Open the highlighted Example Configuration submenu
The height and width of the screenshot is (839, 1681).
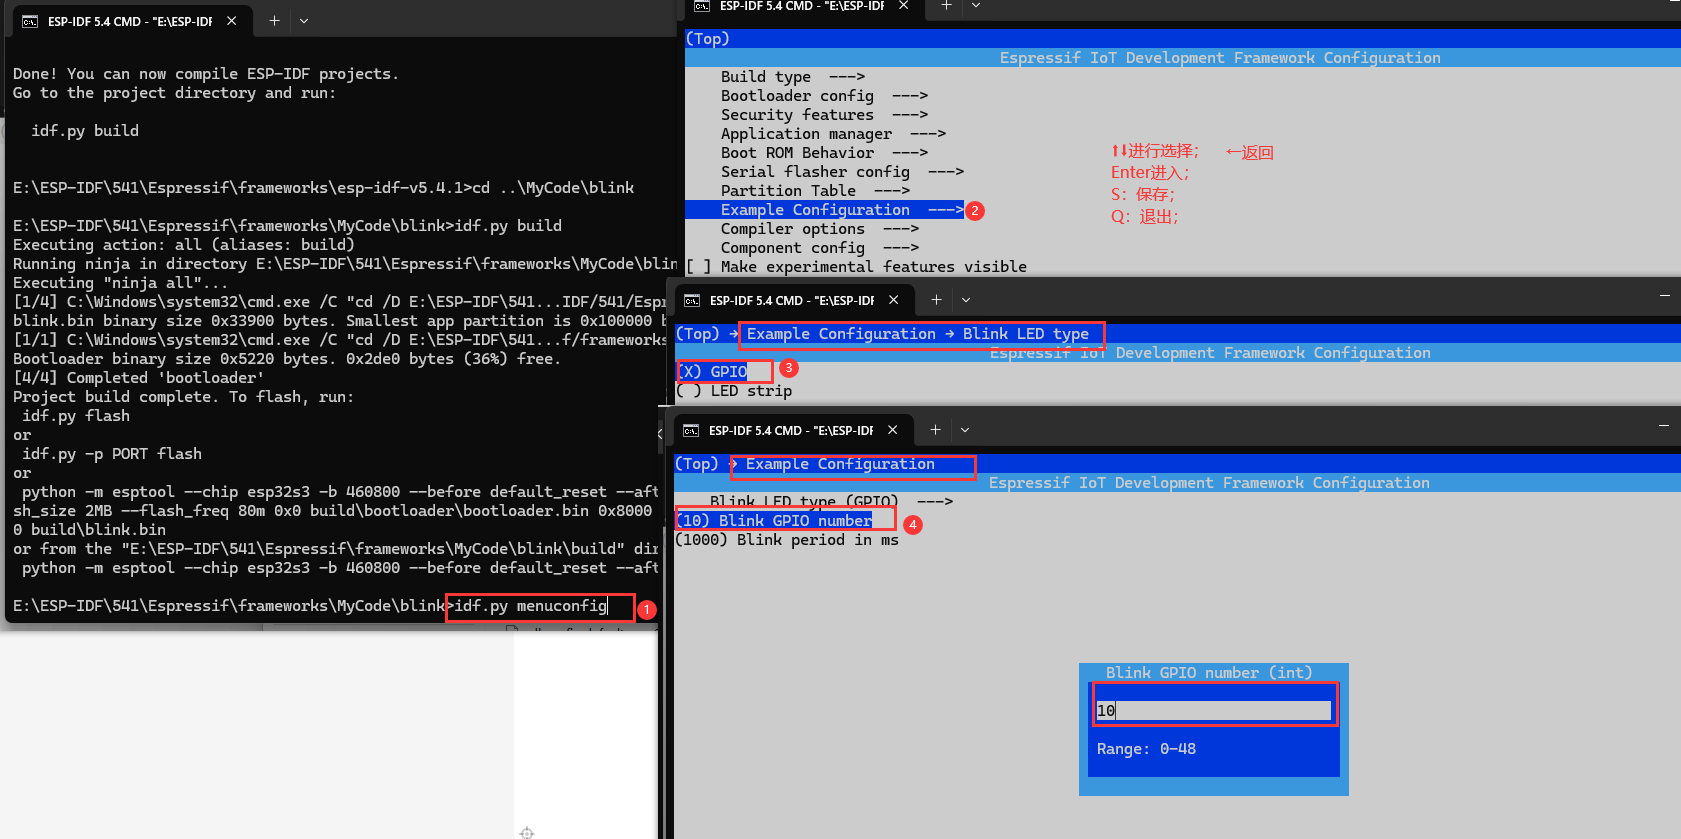click(825, 210)
